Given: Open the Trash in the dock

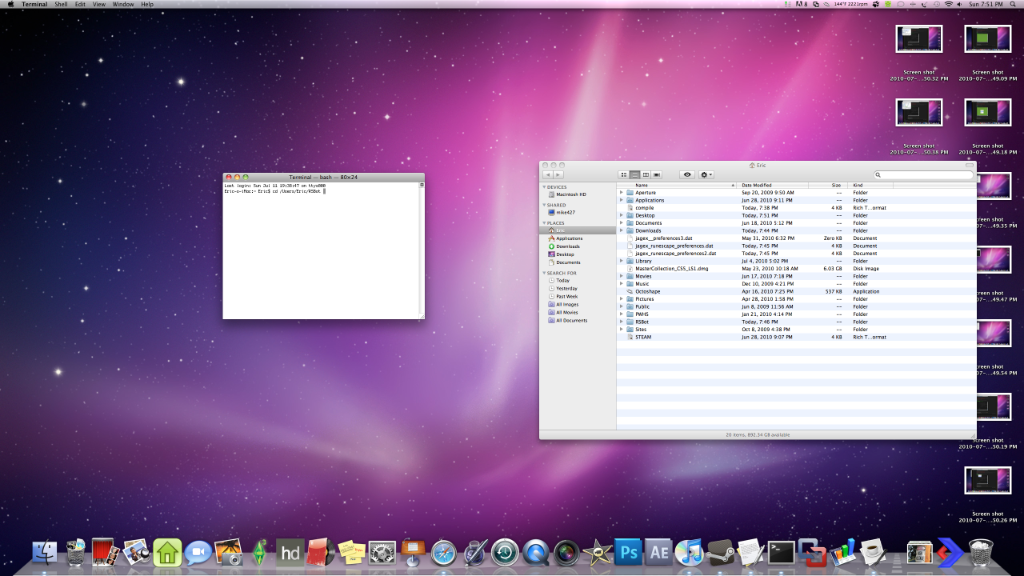Looking at the screenshot, I should (x=982, y=551).
